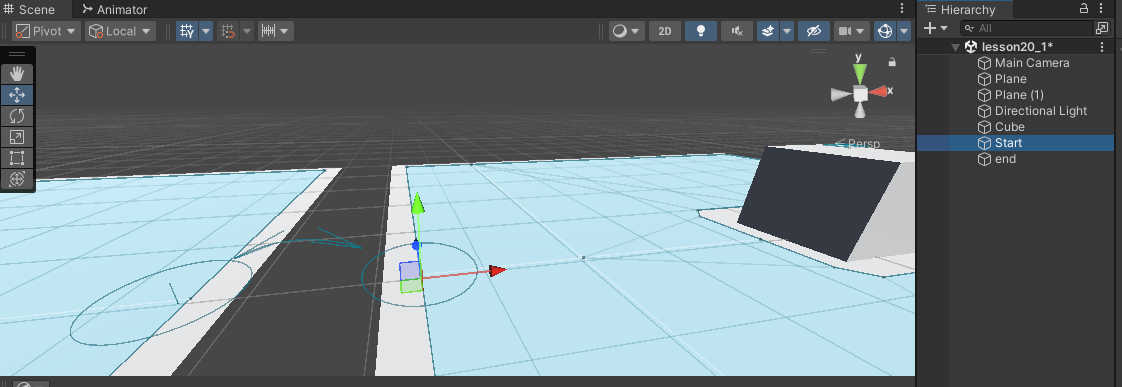The width and height of the screenshot is (1122, 387).
Task: Grab the tools overlay handle
Action: coord(17,54)
